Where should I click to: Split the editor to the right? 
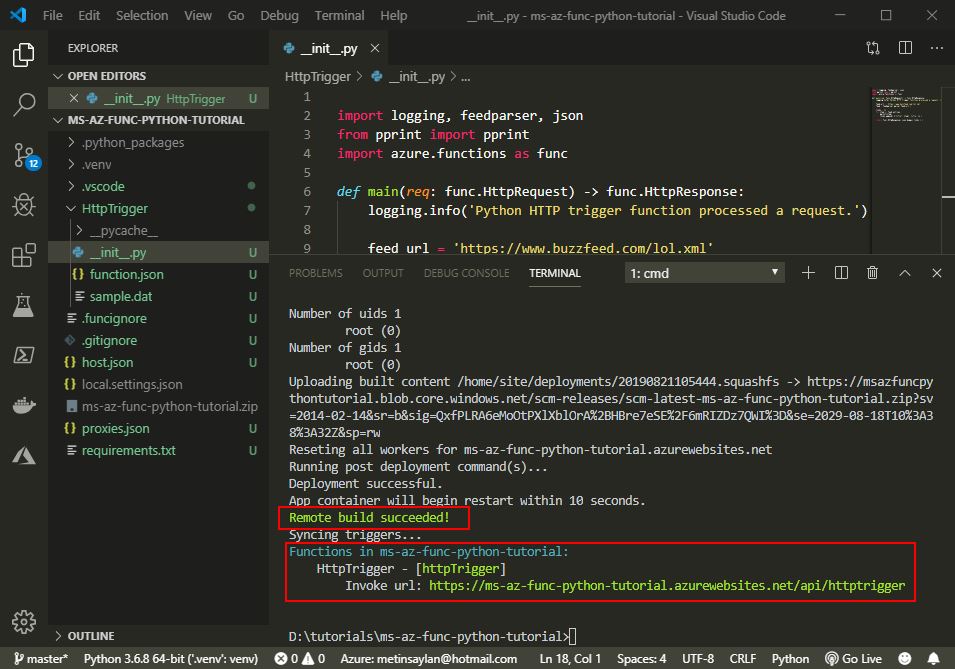[905, 48]
